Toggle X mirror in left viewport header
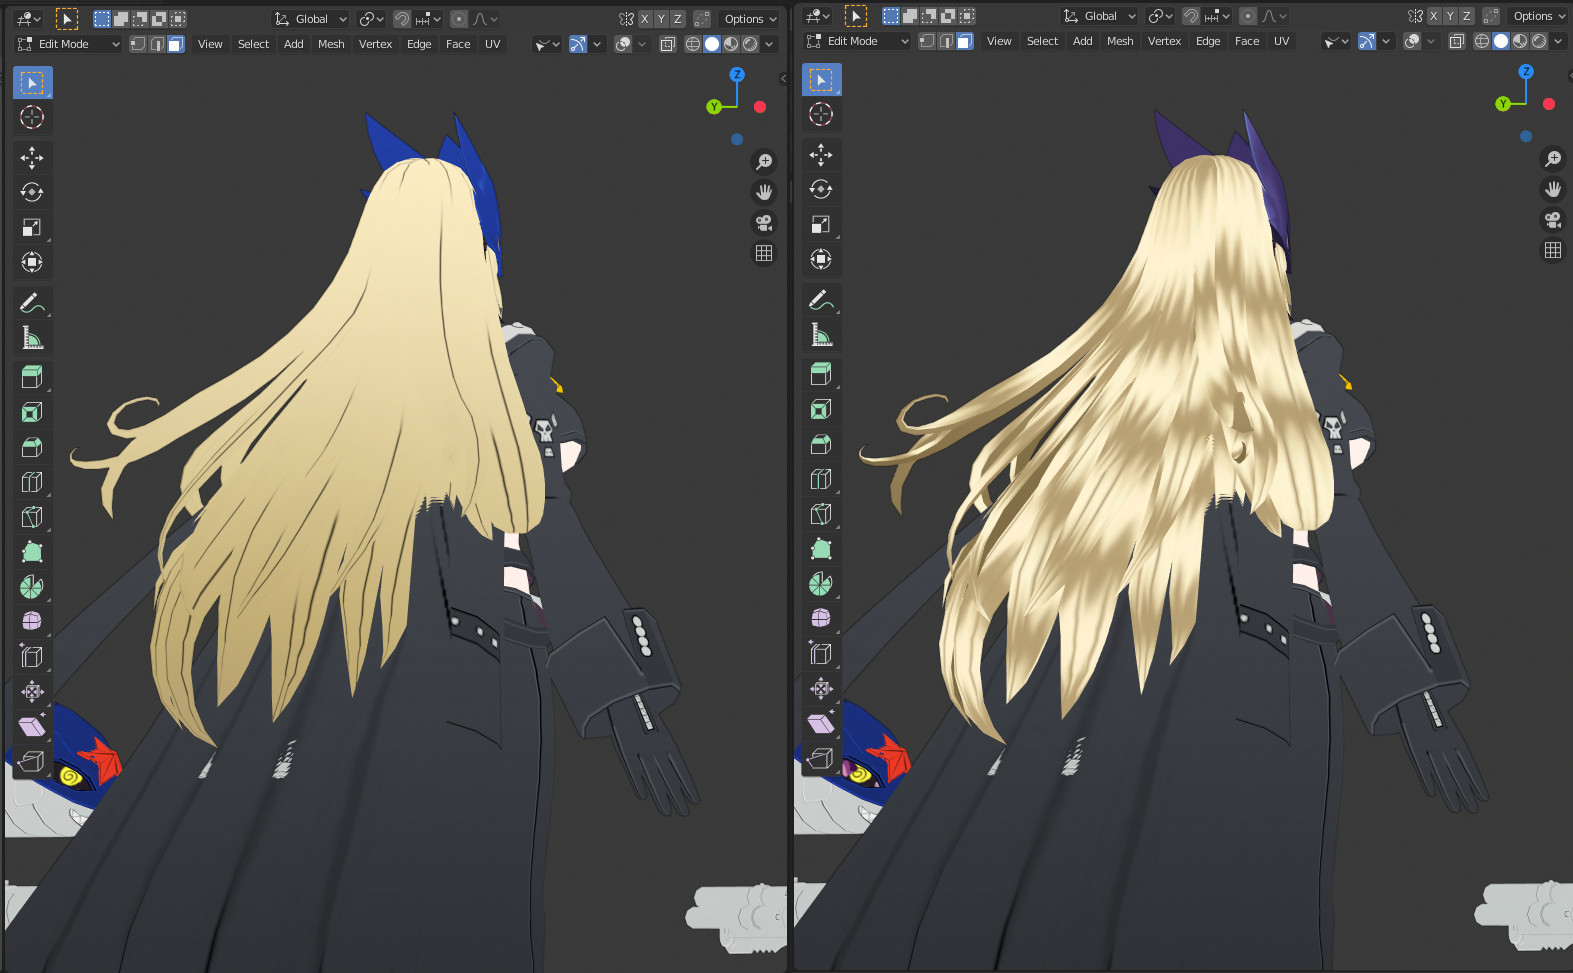This screenshot has width=1573, height=973. (645, 19)
